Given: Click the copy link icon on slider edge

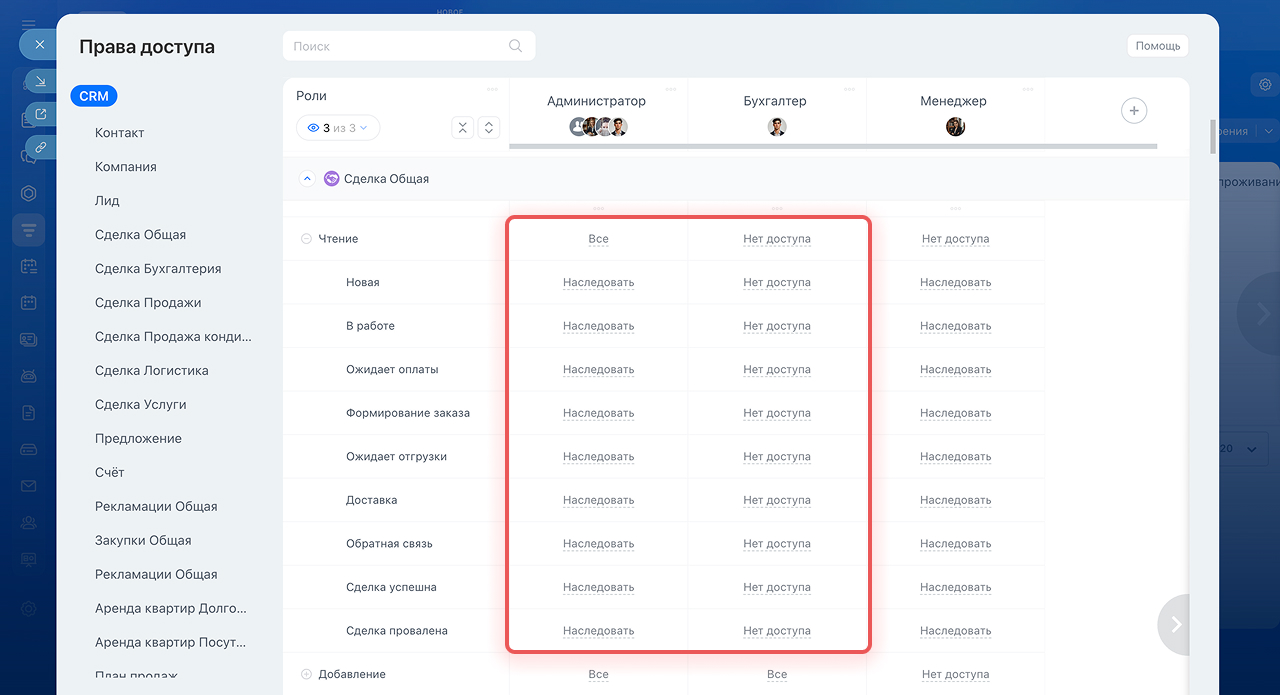Looking at the screenshot, I should (x=41, y=147).
